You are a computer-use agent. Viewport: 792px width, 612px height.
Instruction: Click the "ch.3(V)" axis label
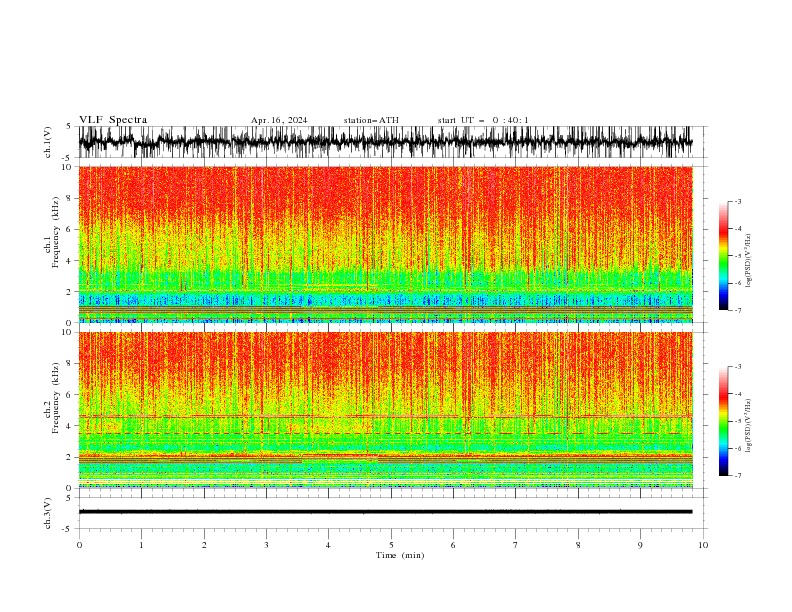pos(48,513)
